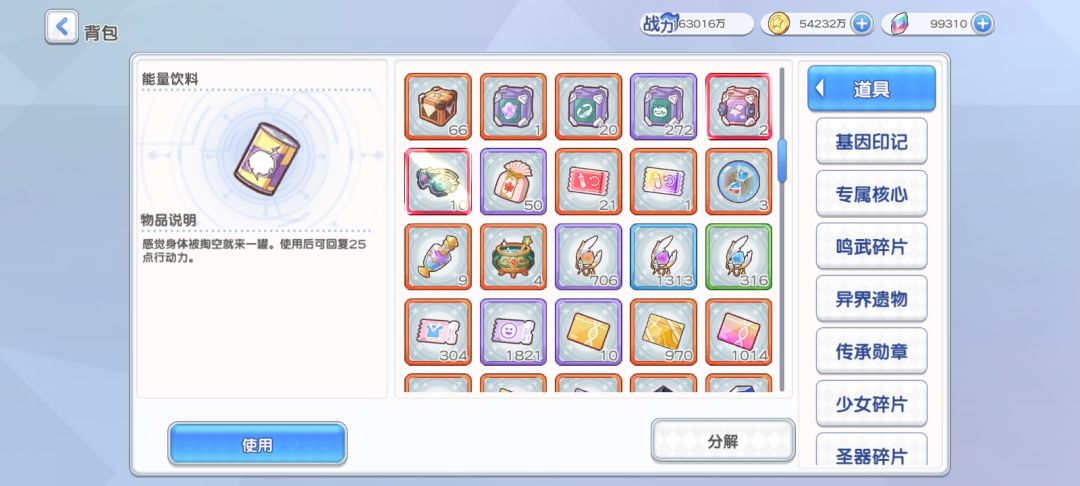The width and height of the screenshot is (1080, 486).
Task: Click the 使用 button
Action: click(x=257, y=444)
